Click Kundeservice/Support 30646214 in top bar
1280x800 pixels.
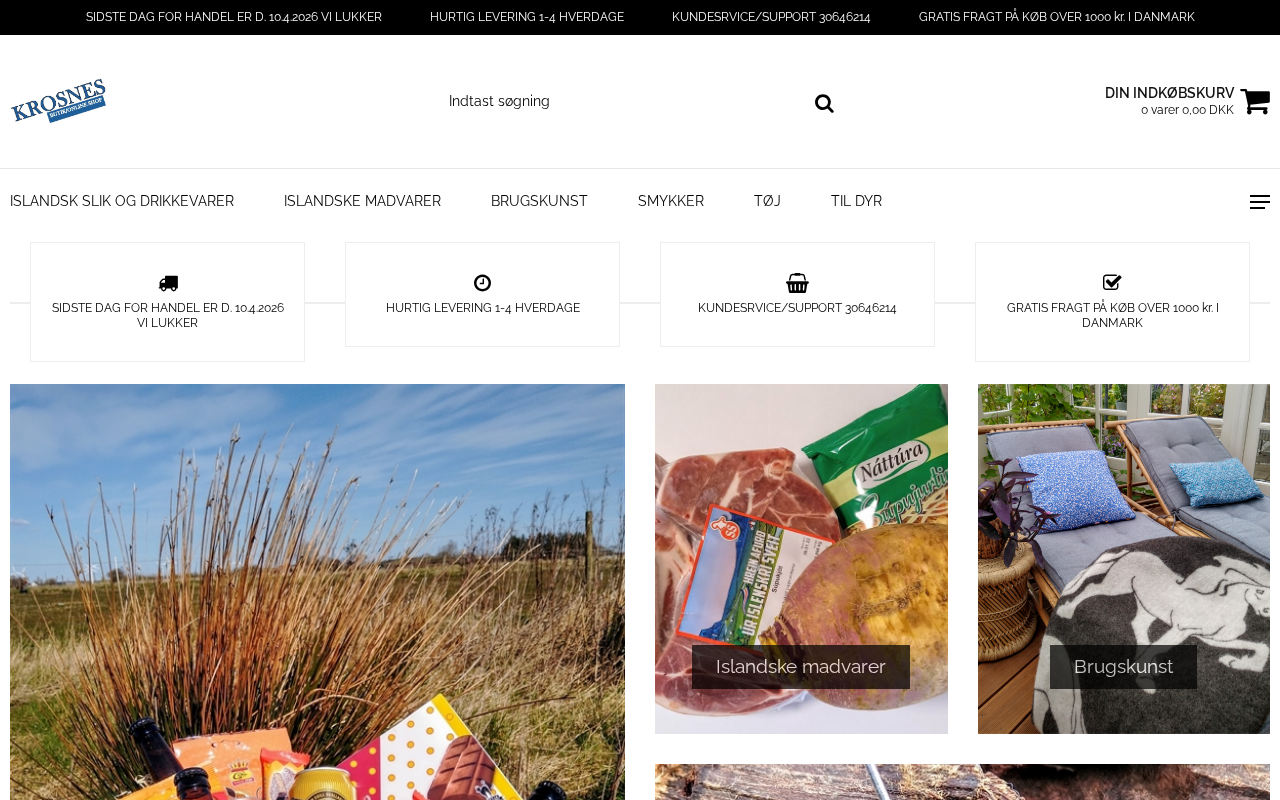click(771, 17)
